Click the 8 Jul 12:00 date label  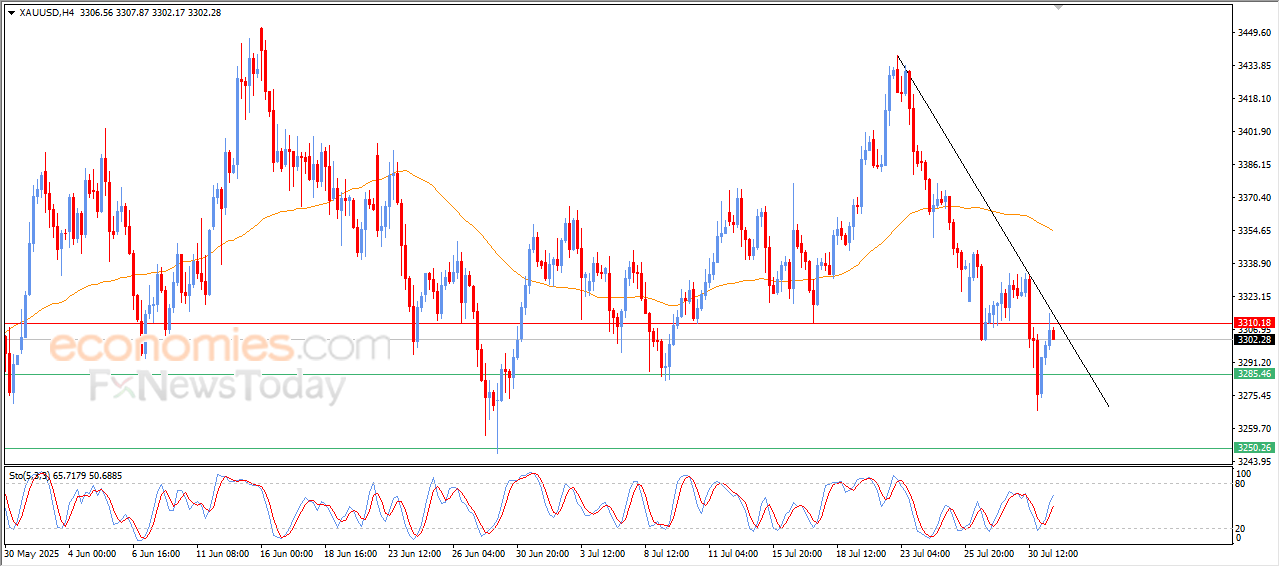coord(668,552)
